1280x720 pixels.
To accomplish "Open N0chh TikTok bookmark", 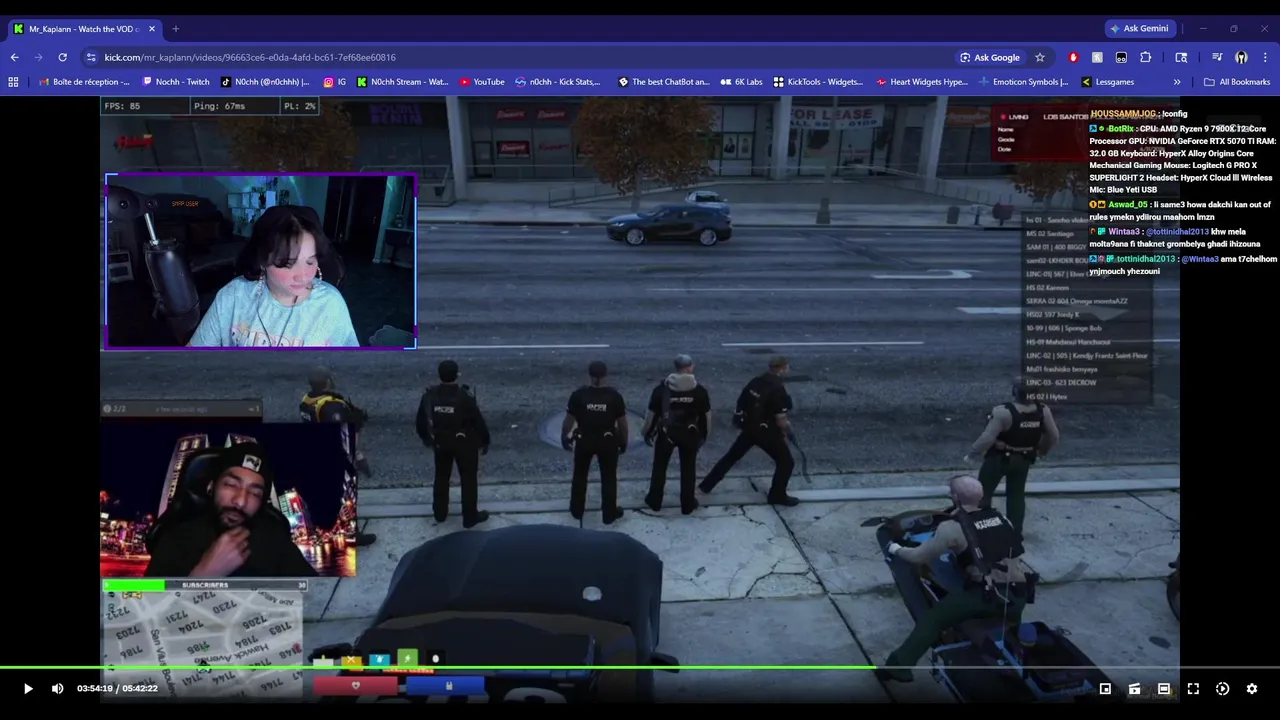I will click(264, 82).
